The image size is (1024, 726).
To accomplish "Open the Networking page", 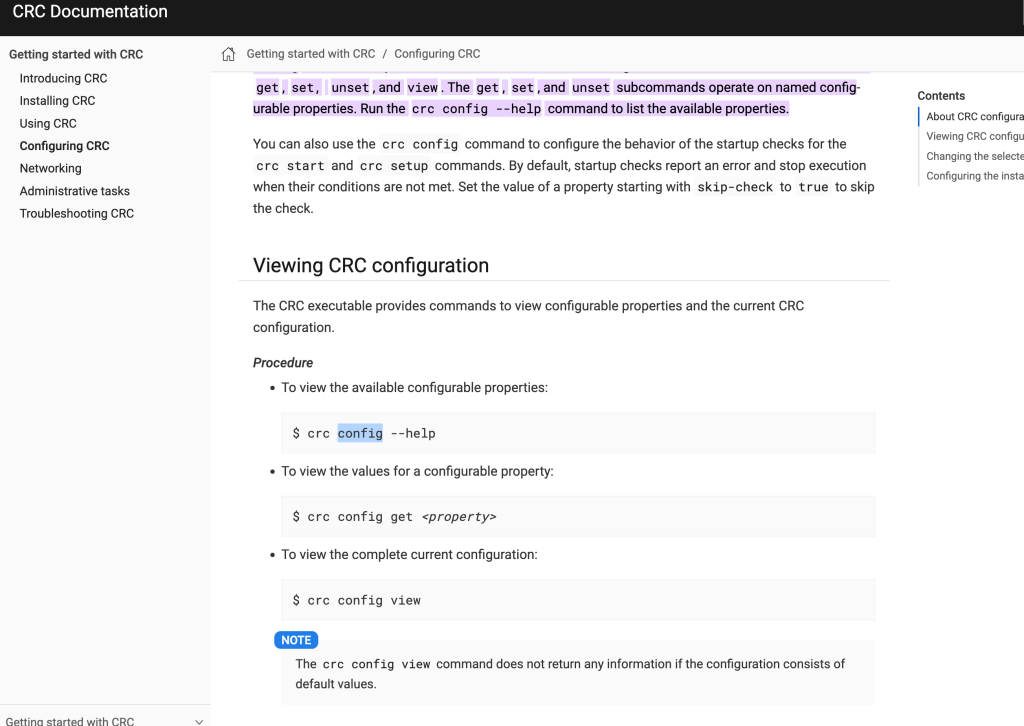I will click(50, 168).
